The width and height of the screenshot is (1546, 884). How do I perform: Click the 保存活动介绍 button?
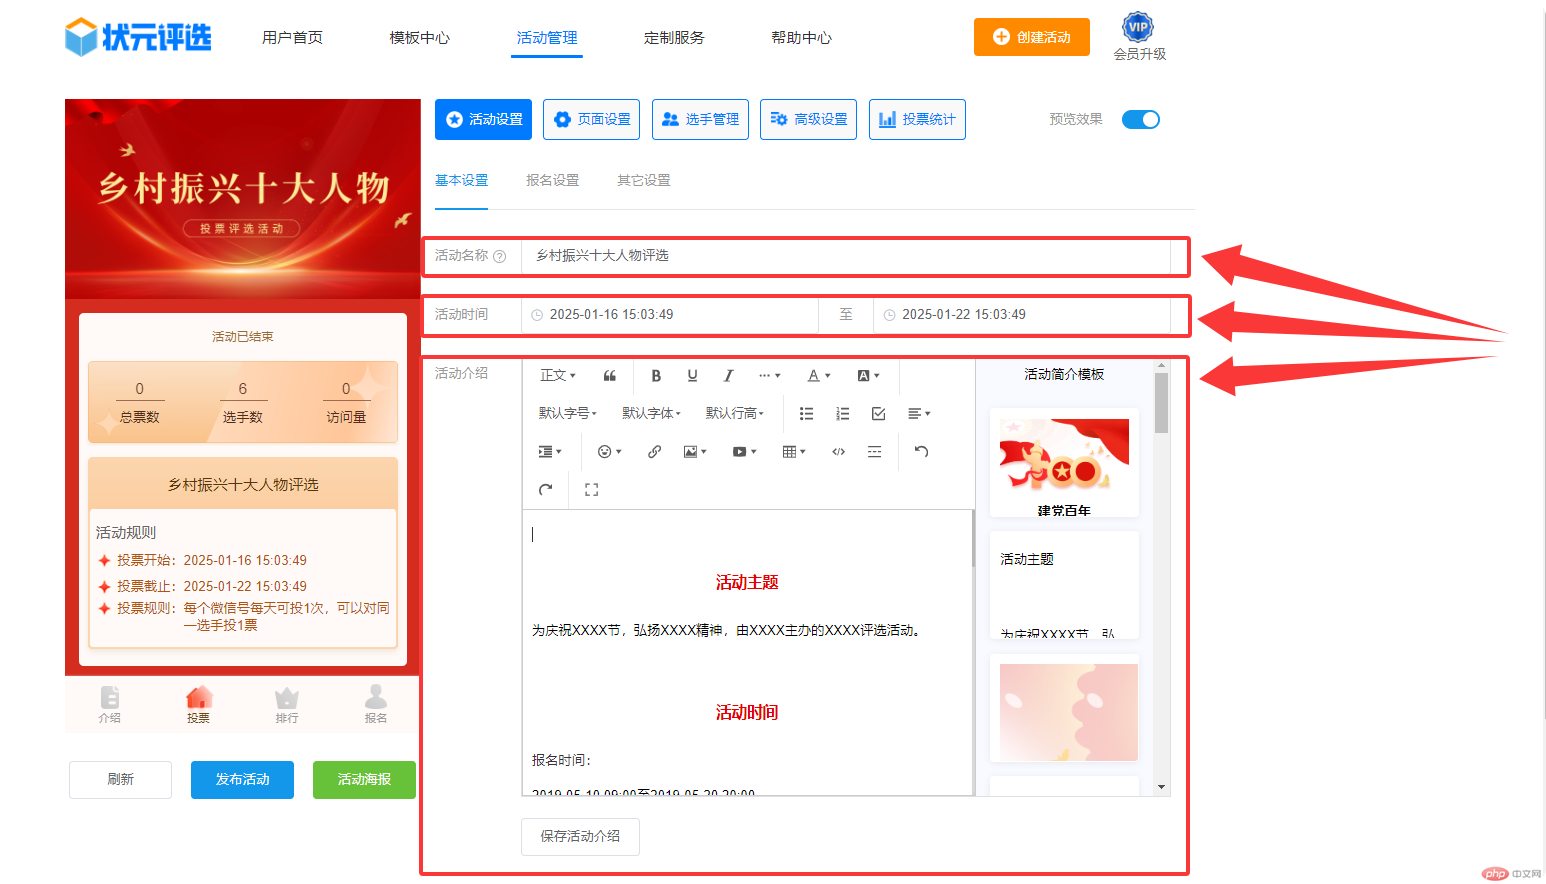(580, 837)
